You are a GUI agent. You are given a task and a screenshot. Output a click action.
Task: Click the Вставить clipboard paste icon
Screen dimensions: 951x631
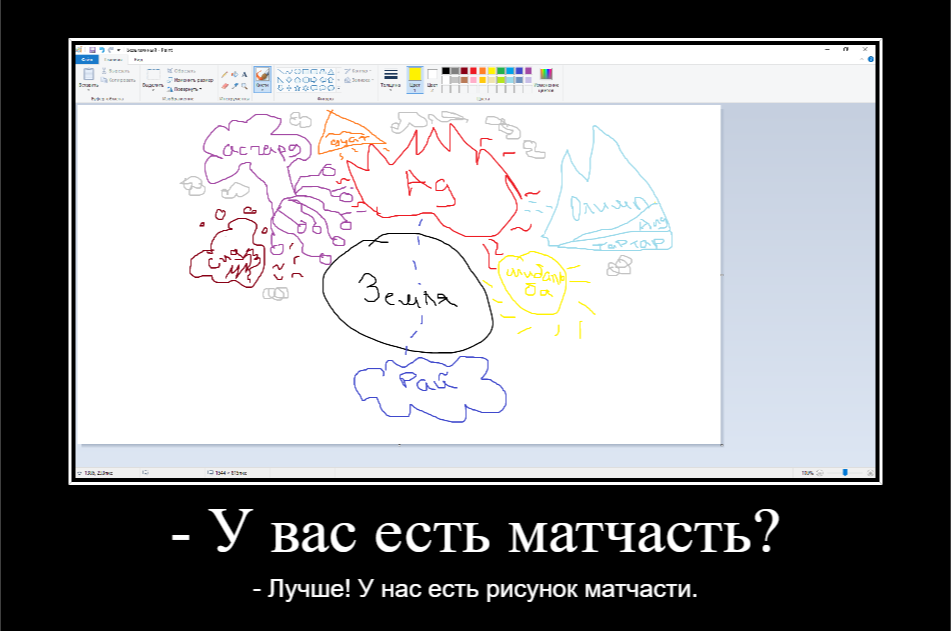[89, 74]
